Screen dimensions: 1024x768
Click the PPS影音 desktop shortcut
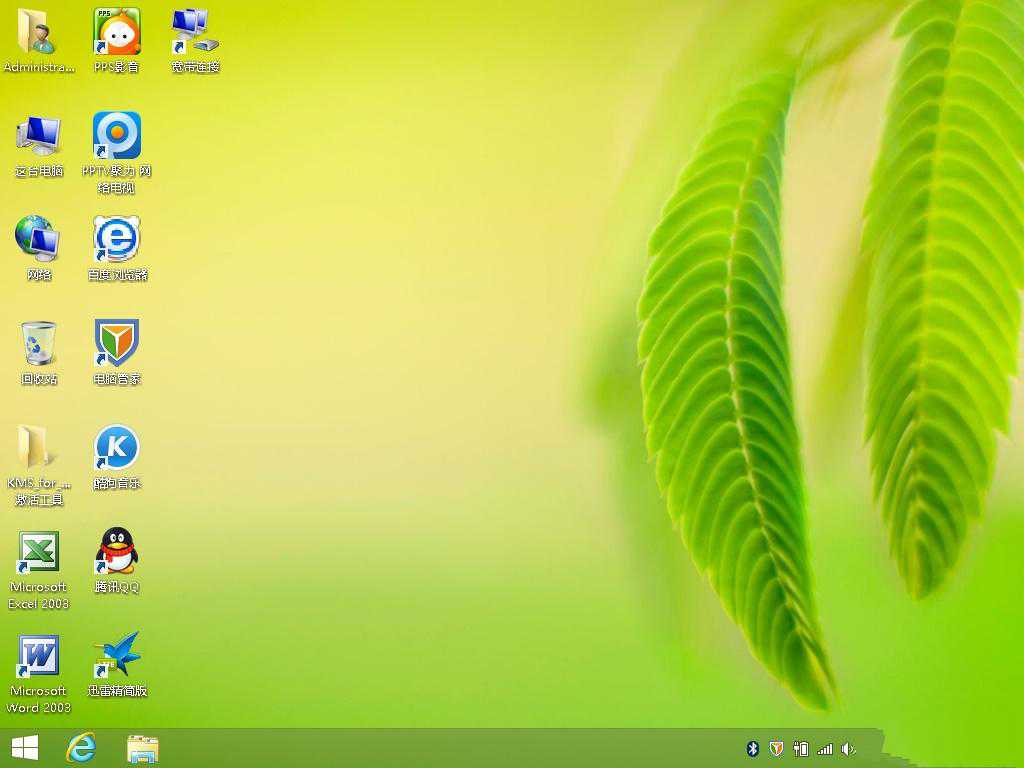pyautogui.click(x=117, y=33)
